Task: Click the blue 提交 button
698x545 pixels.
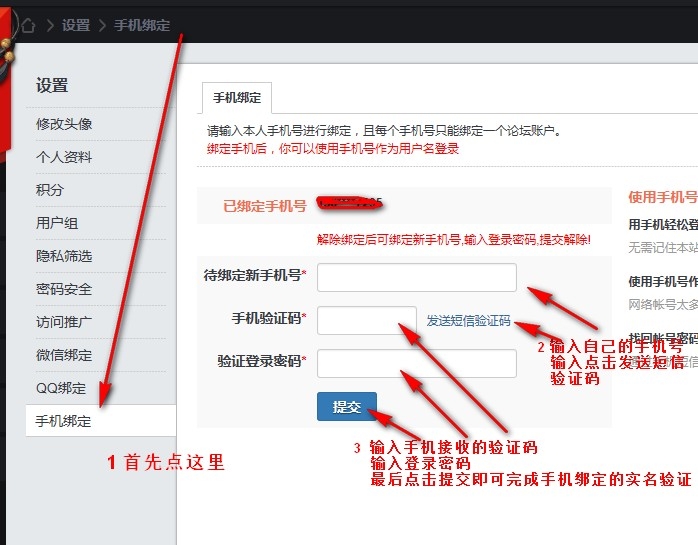Action: pyautogui.click(x=347, y=407)
